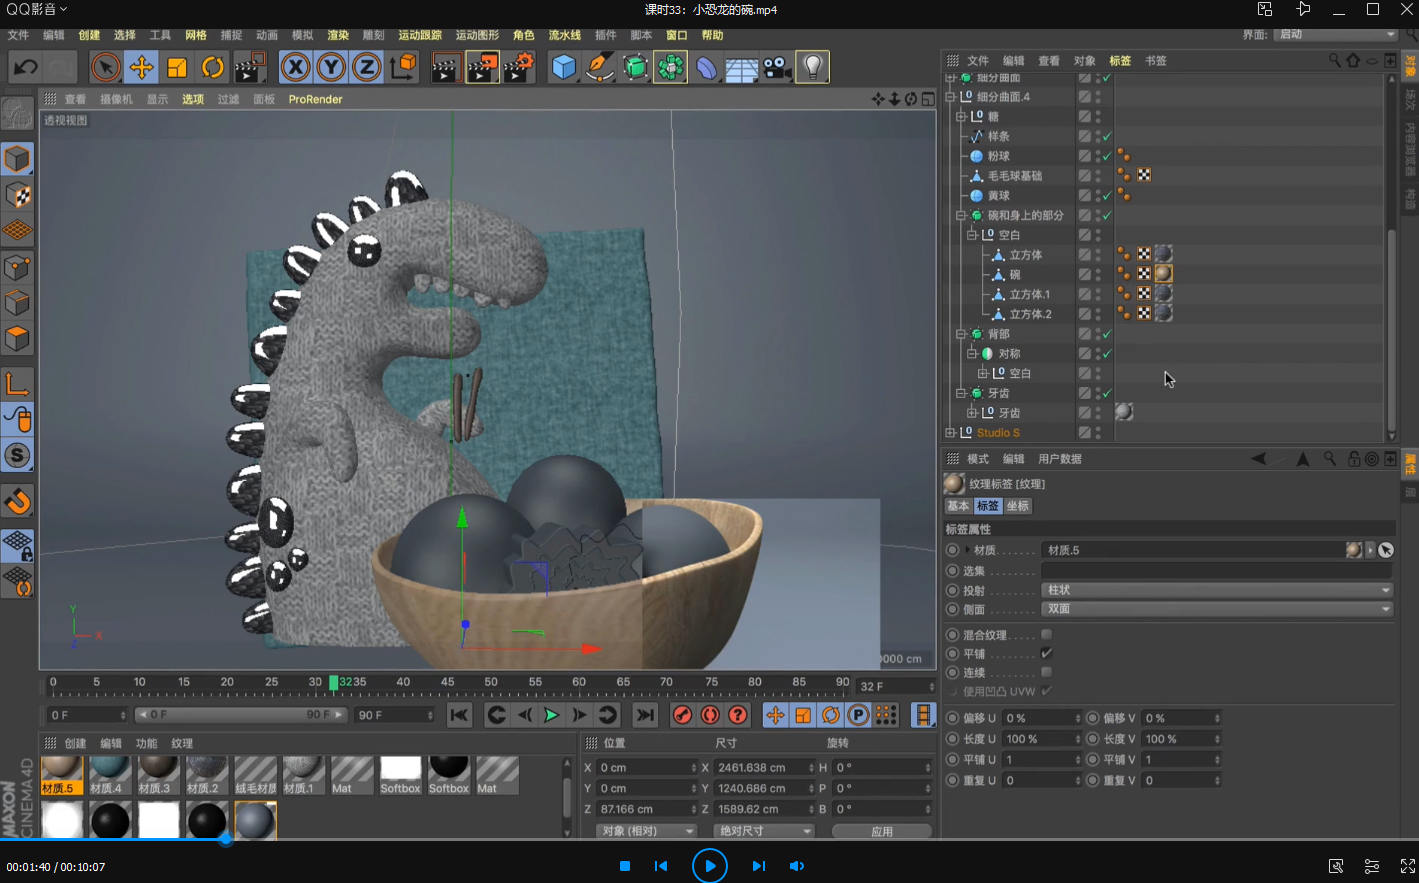Viewport: 1419px width, 883px height.
Task: Switch to the 坐标 tab
Action: point(1018,506)
